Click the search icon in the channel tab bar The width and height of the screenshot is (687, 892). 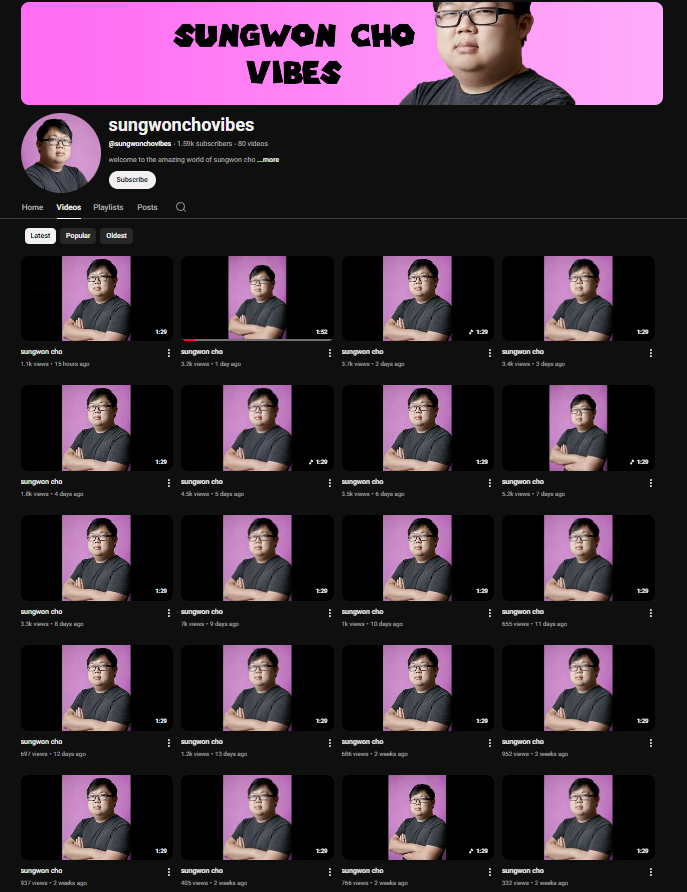coord(181,207)
